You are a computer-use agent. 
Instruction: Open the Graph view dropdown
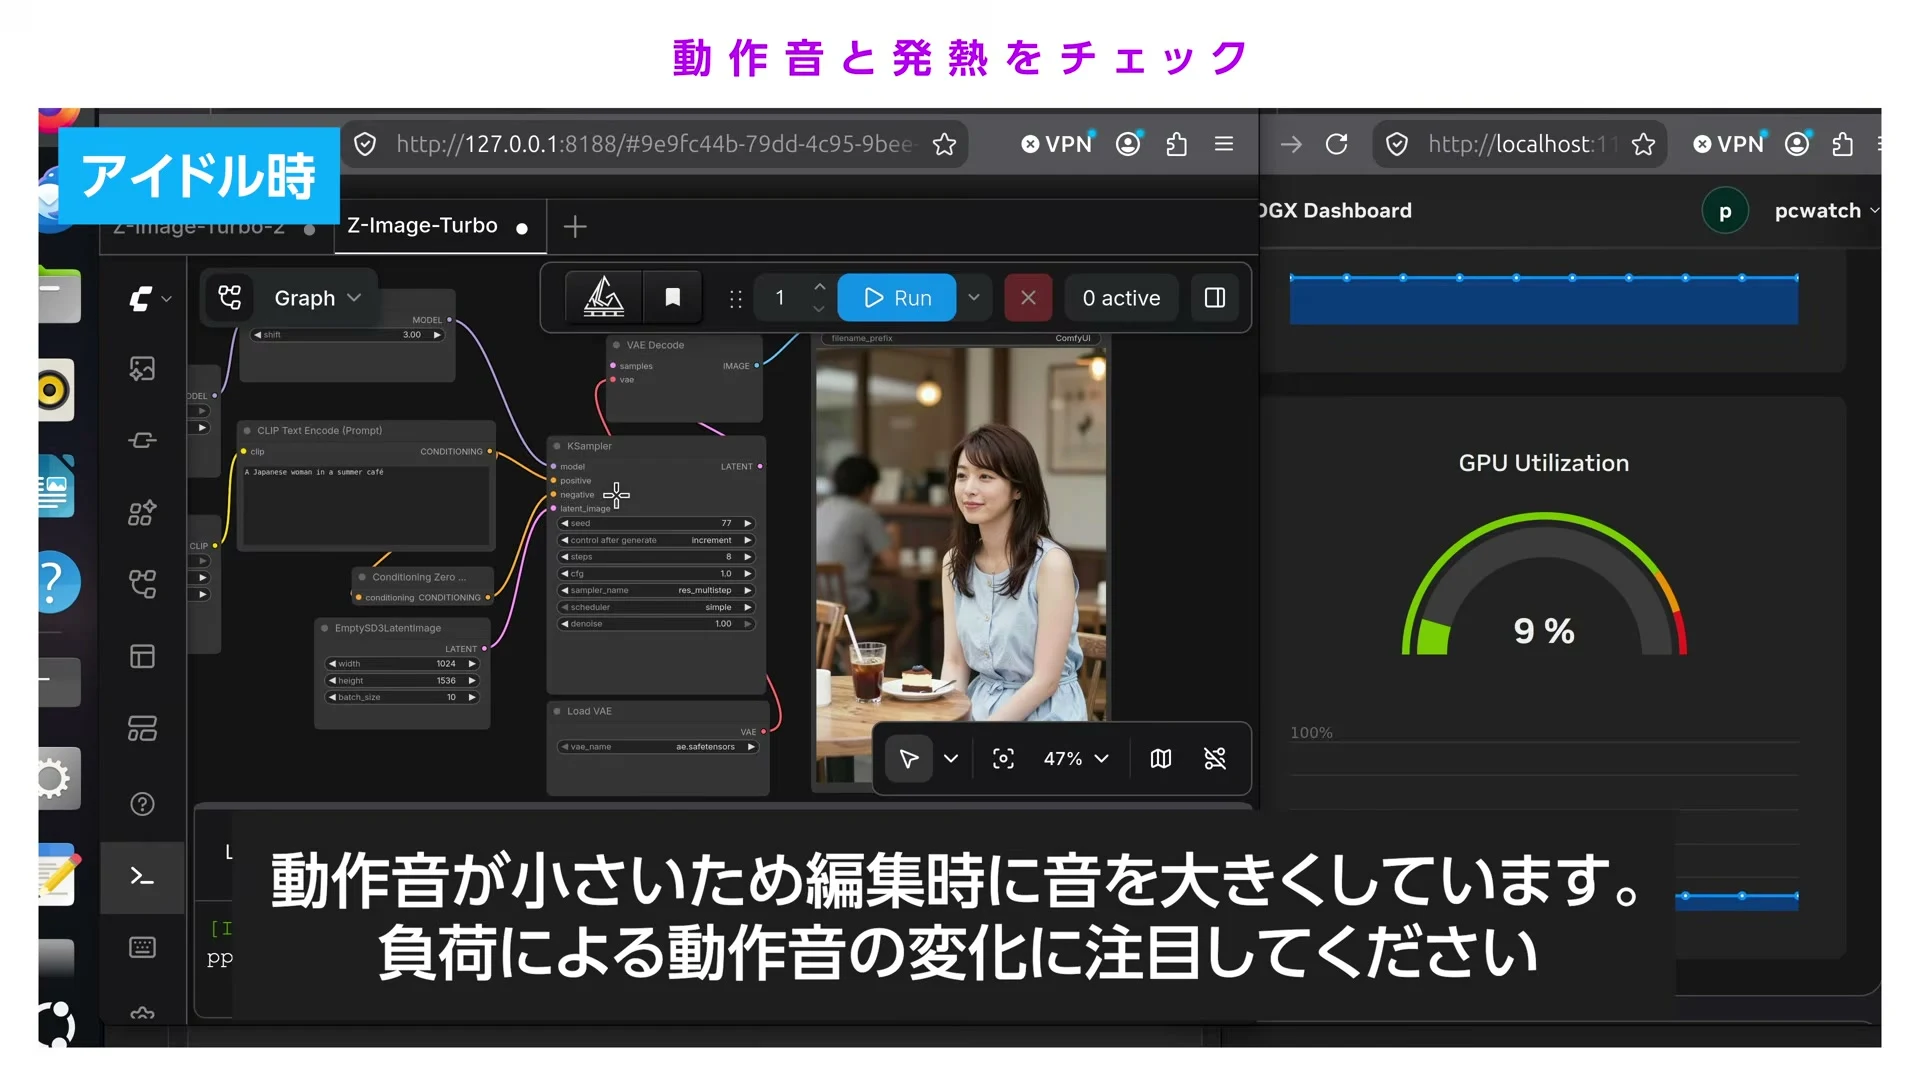(x=317, y=298)
